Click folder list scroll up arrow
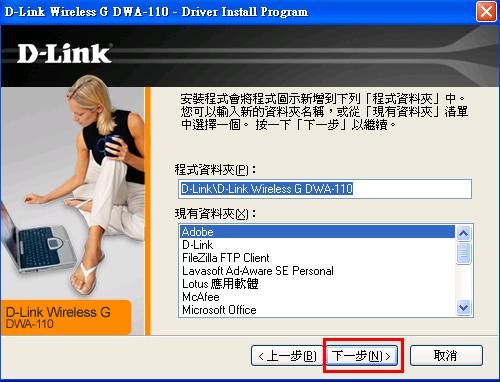 click(x=464, y=234)
